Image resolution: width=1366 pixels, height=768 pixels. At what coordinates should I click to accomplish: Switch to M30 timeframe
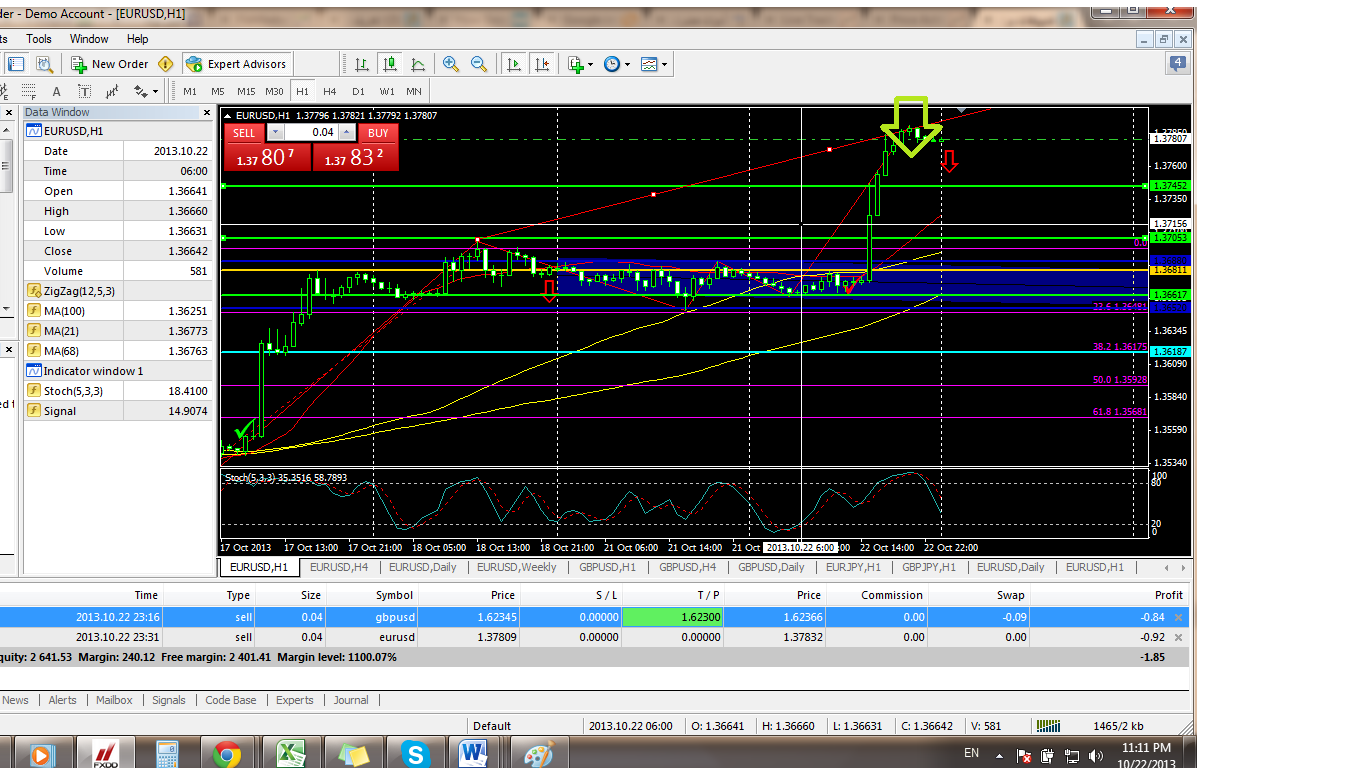click(275, 91)
